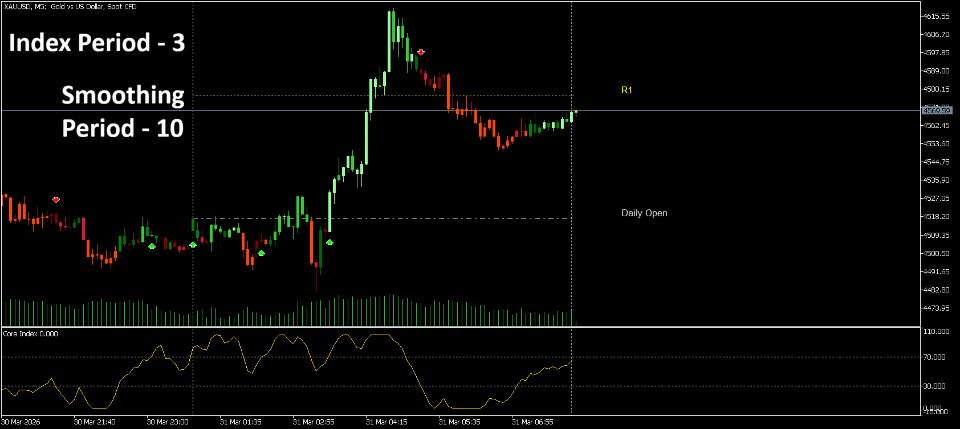
Task: Click the 4482.80 price axis label
Action: pyautogui.click(x=937, y=289)
